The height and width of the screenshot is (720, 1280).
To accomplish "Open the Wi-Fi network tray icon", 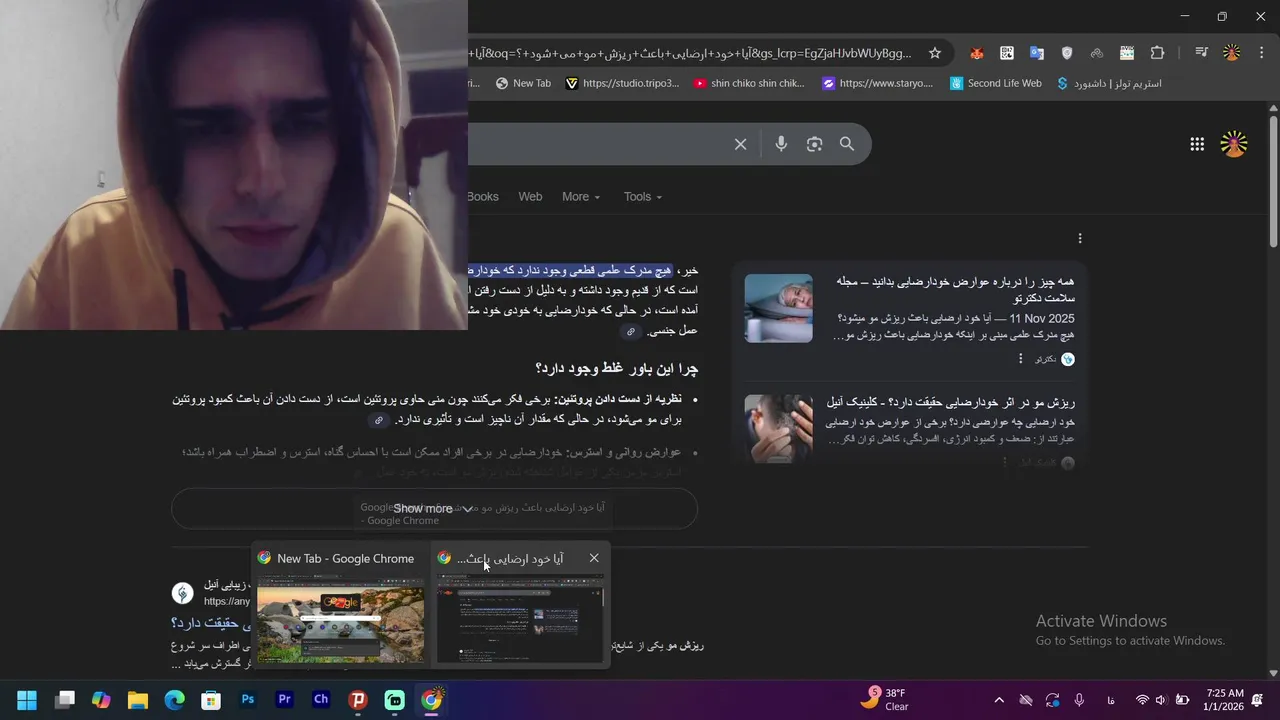I will [x=1142, y=700].
